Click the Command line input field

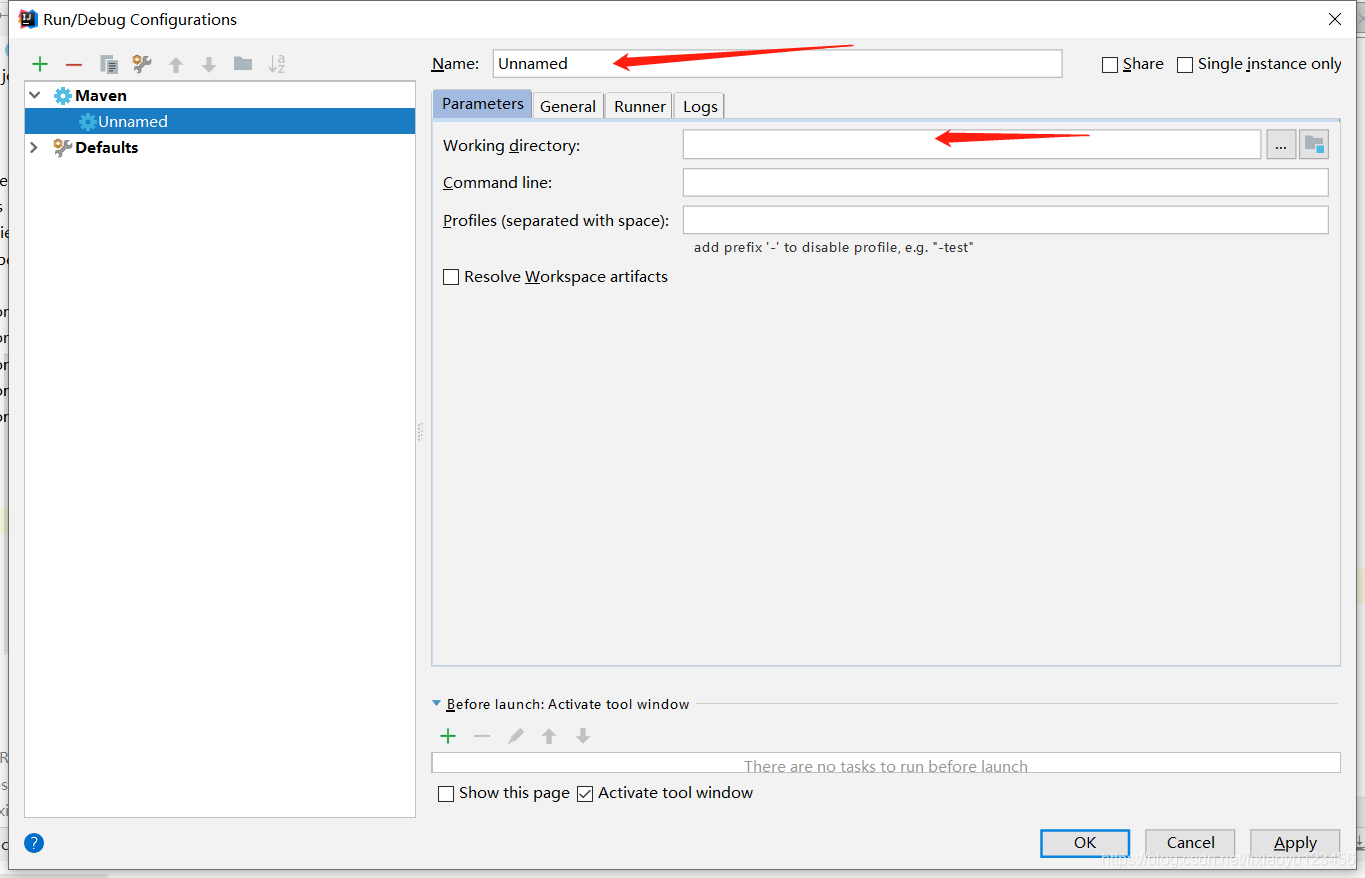[x=1005, y=182]
